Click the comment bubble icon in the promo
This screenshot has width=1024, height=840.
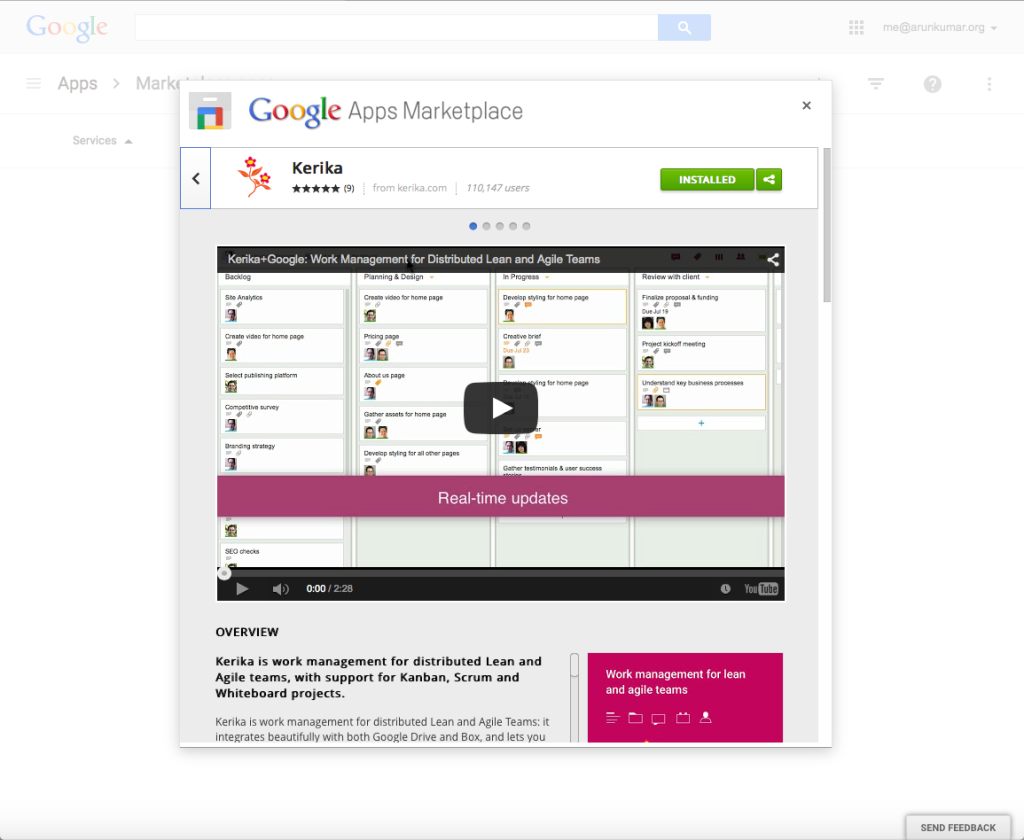click(658, 719)
